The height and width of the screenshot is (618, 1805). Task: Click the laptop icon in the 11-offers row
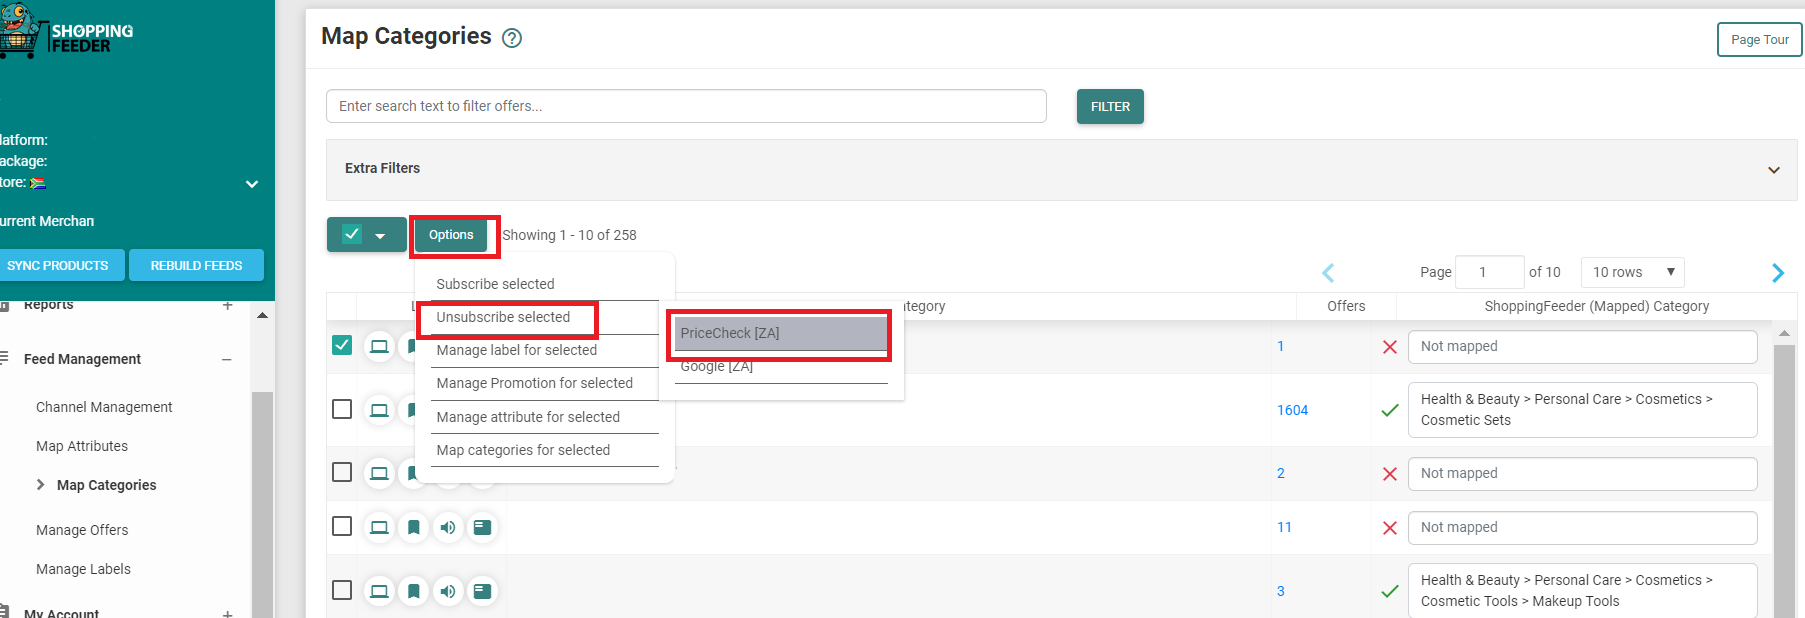(379, 527)
